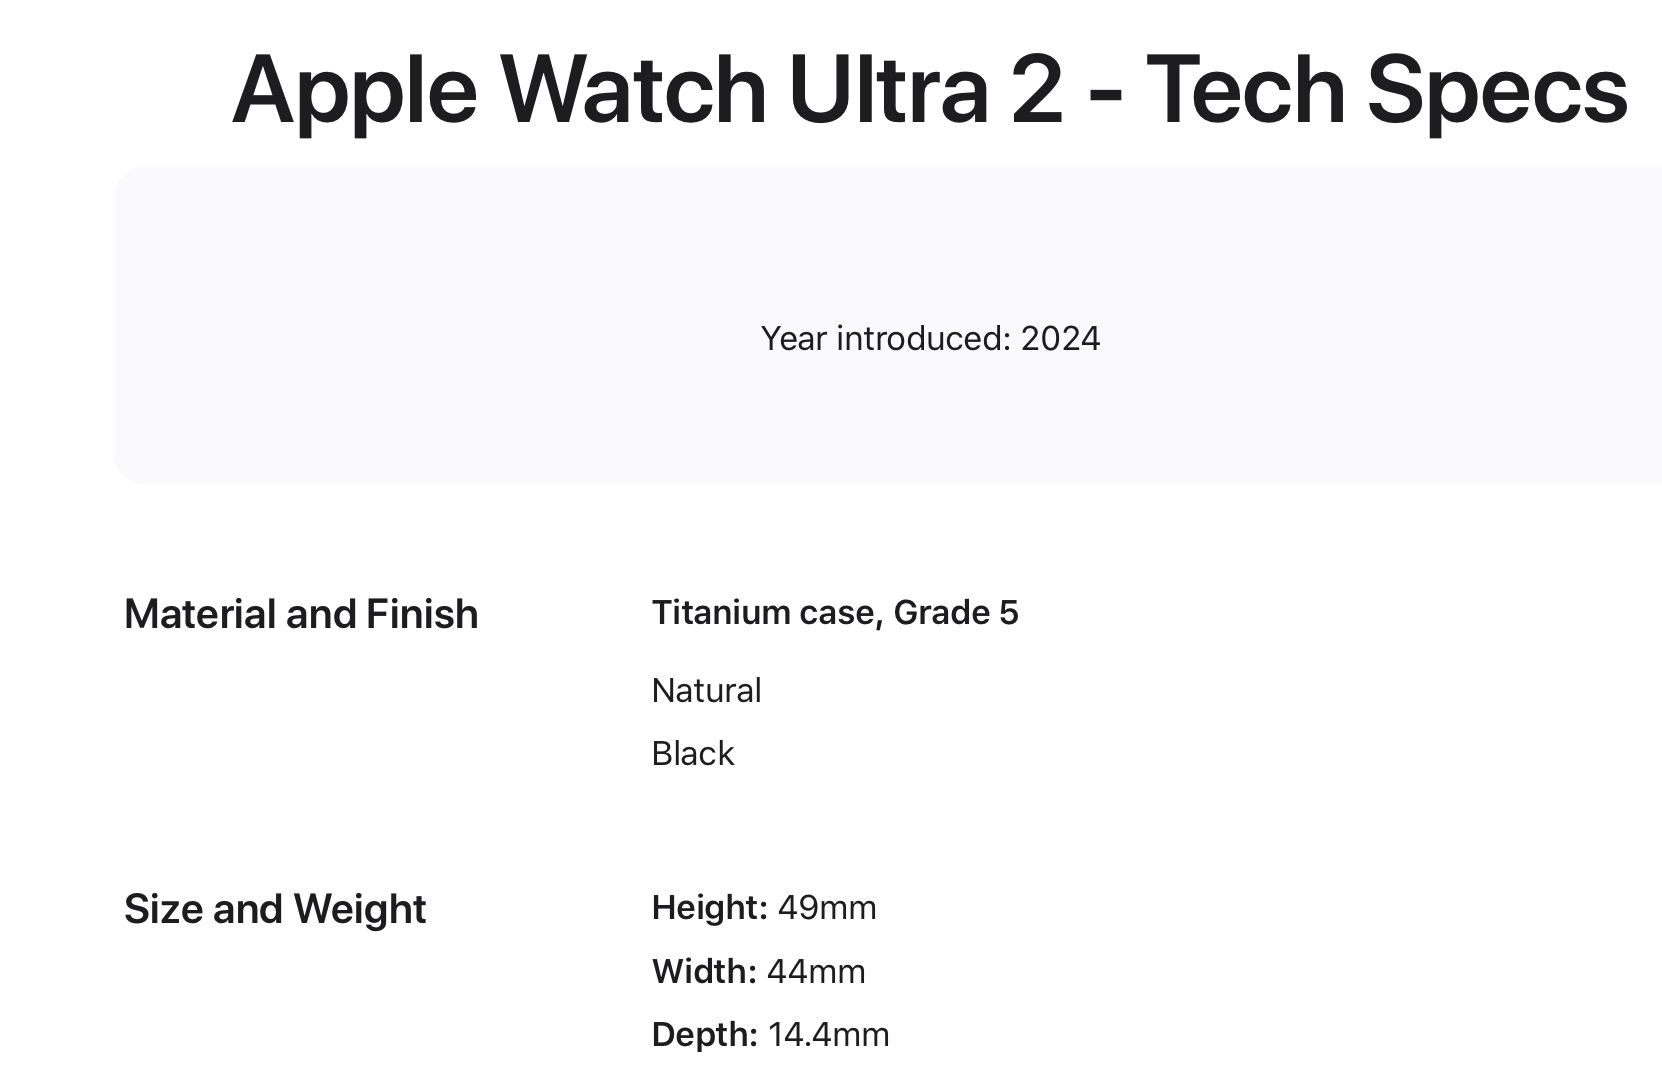Click the words Tech Specs in the heading

[1386, 90]
